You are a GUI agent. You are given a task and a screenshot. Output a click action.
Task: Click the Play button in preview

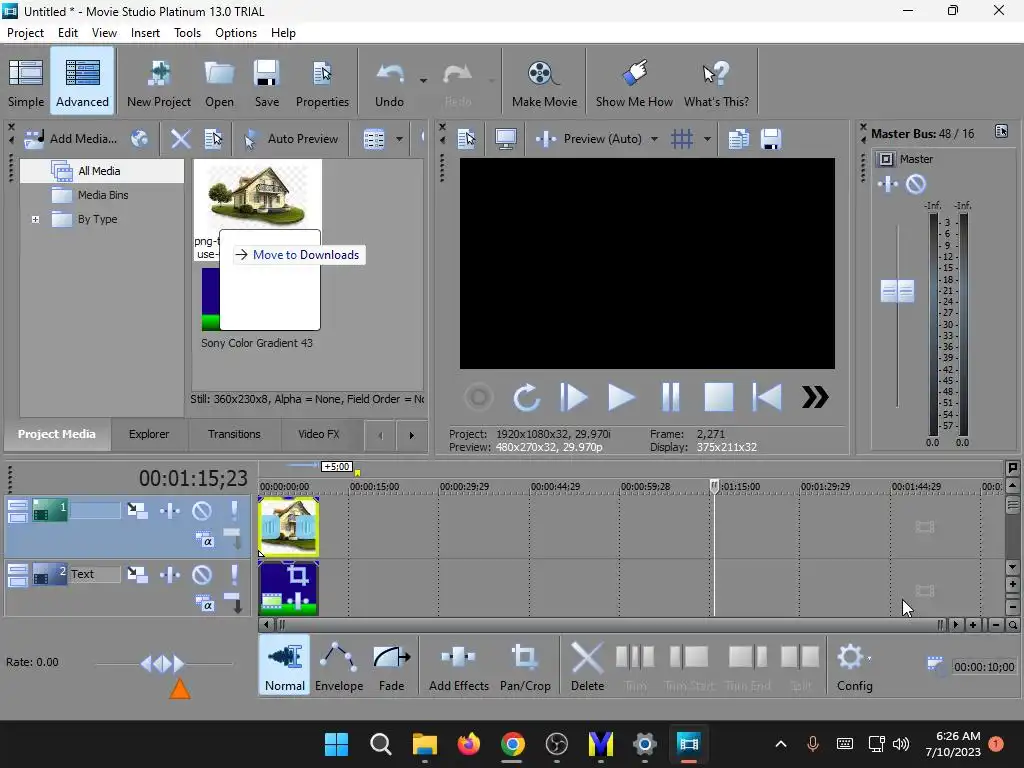tap(621, 397)
